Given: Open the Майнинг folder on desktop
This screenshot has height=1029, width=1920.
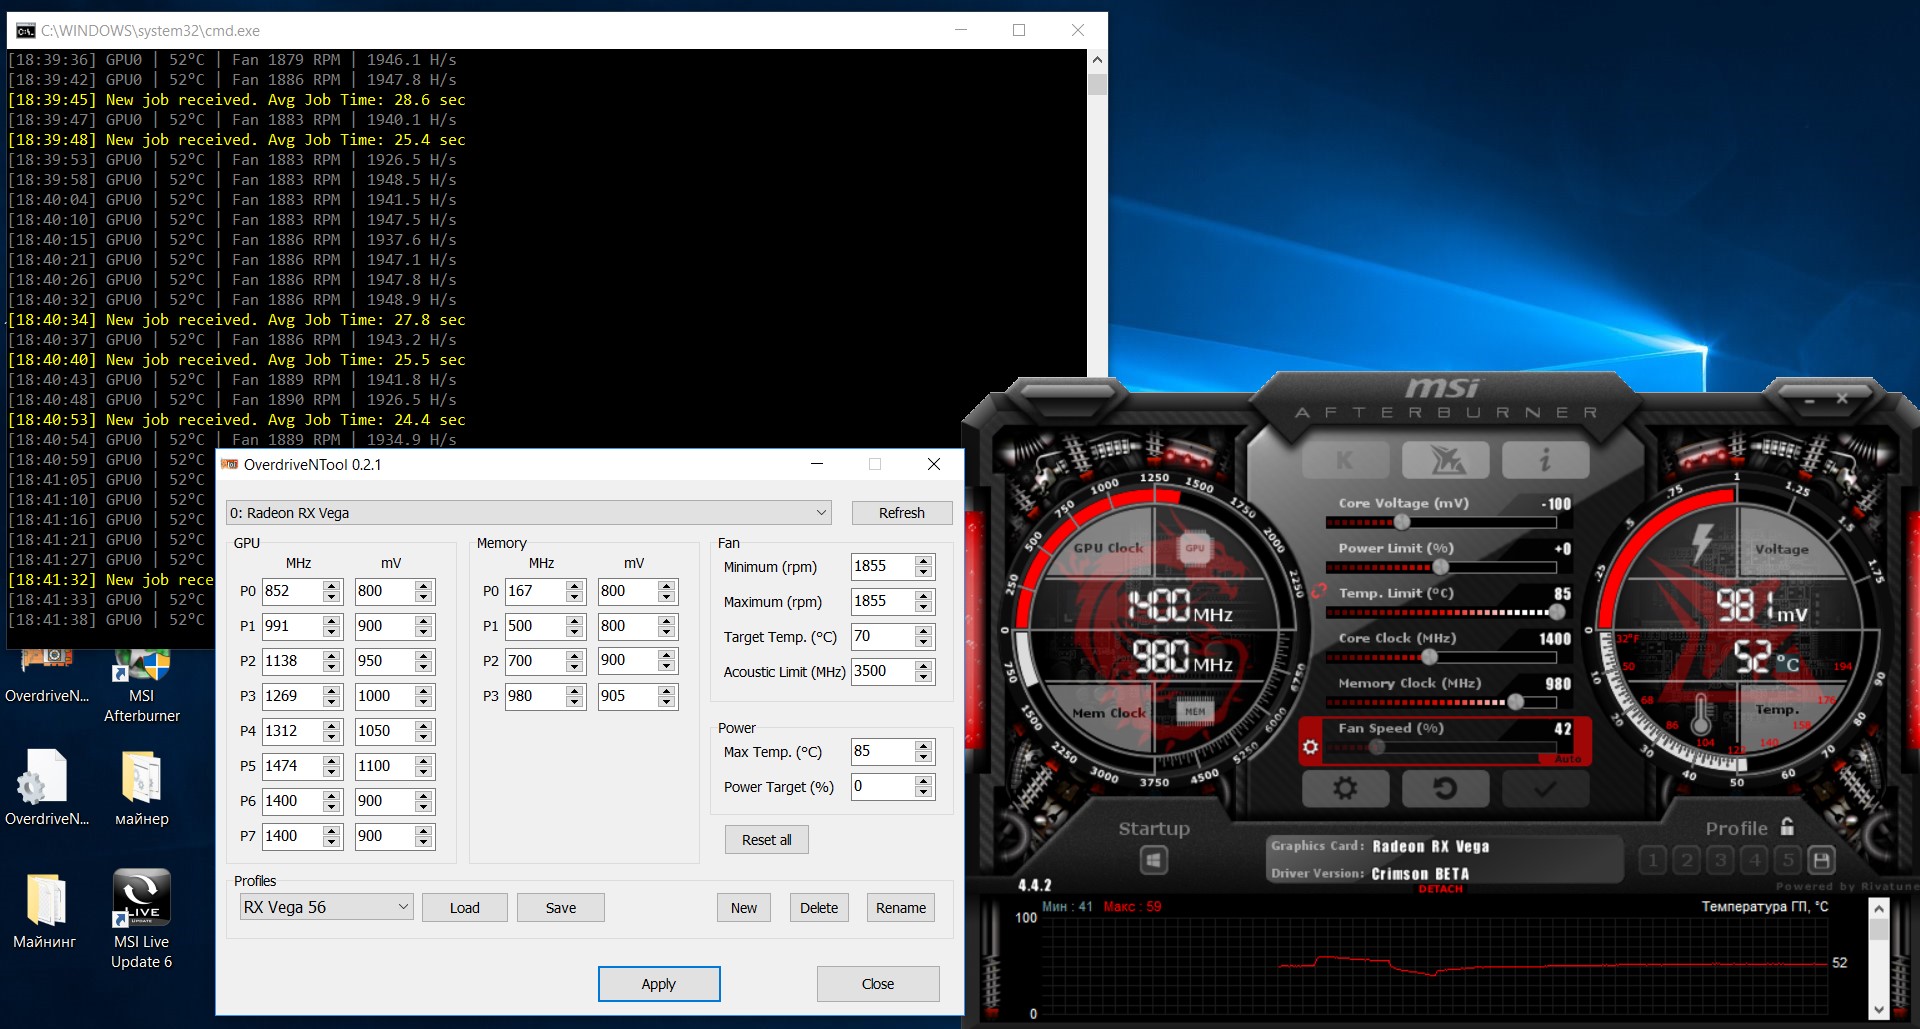Looking at the screenshot, I should click(45, 911).
